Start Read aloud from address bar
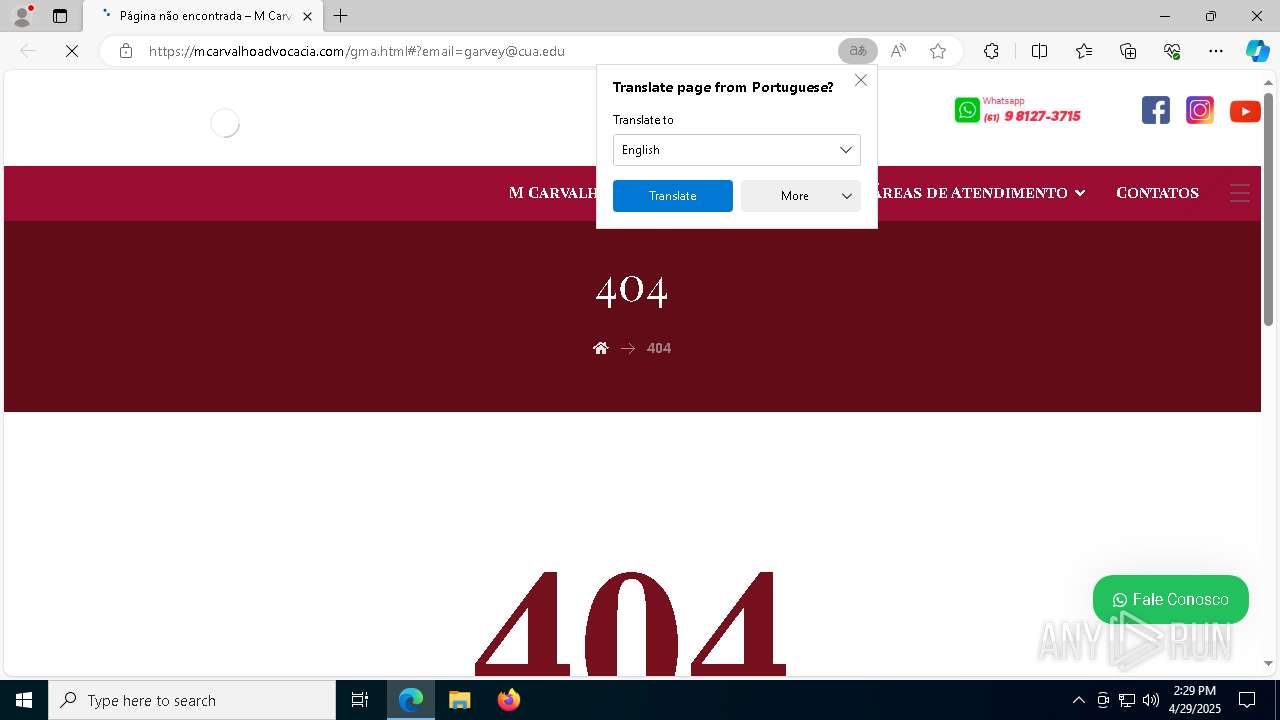This screenshot has width=1280, height=720. coord(898,51)
